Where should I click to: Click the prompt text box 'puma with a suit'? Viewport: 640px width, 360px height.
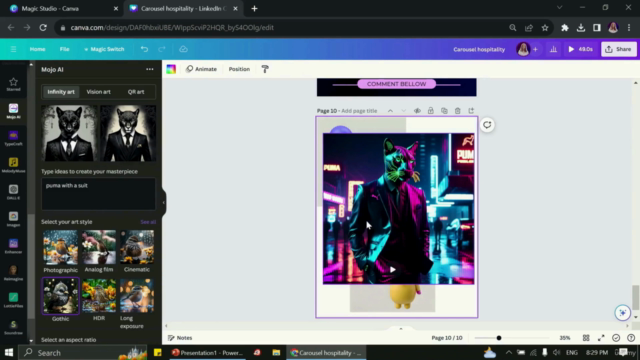98,194
